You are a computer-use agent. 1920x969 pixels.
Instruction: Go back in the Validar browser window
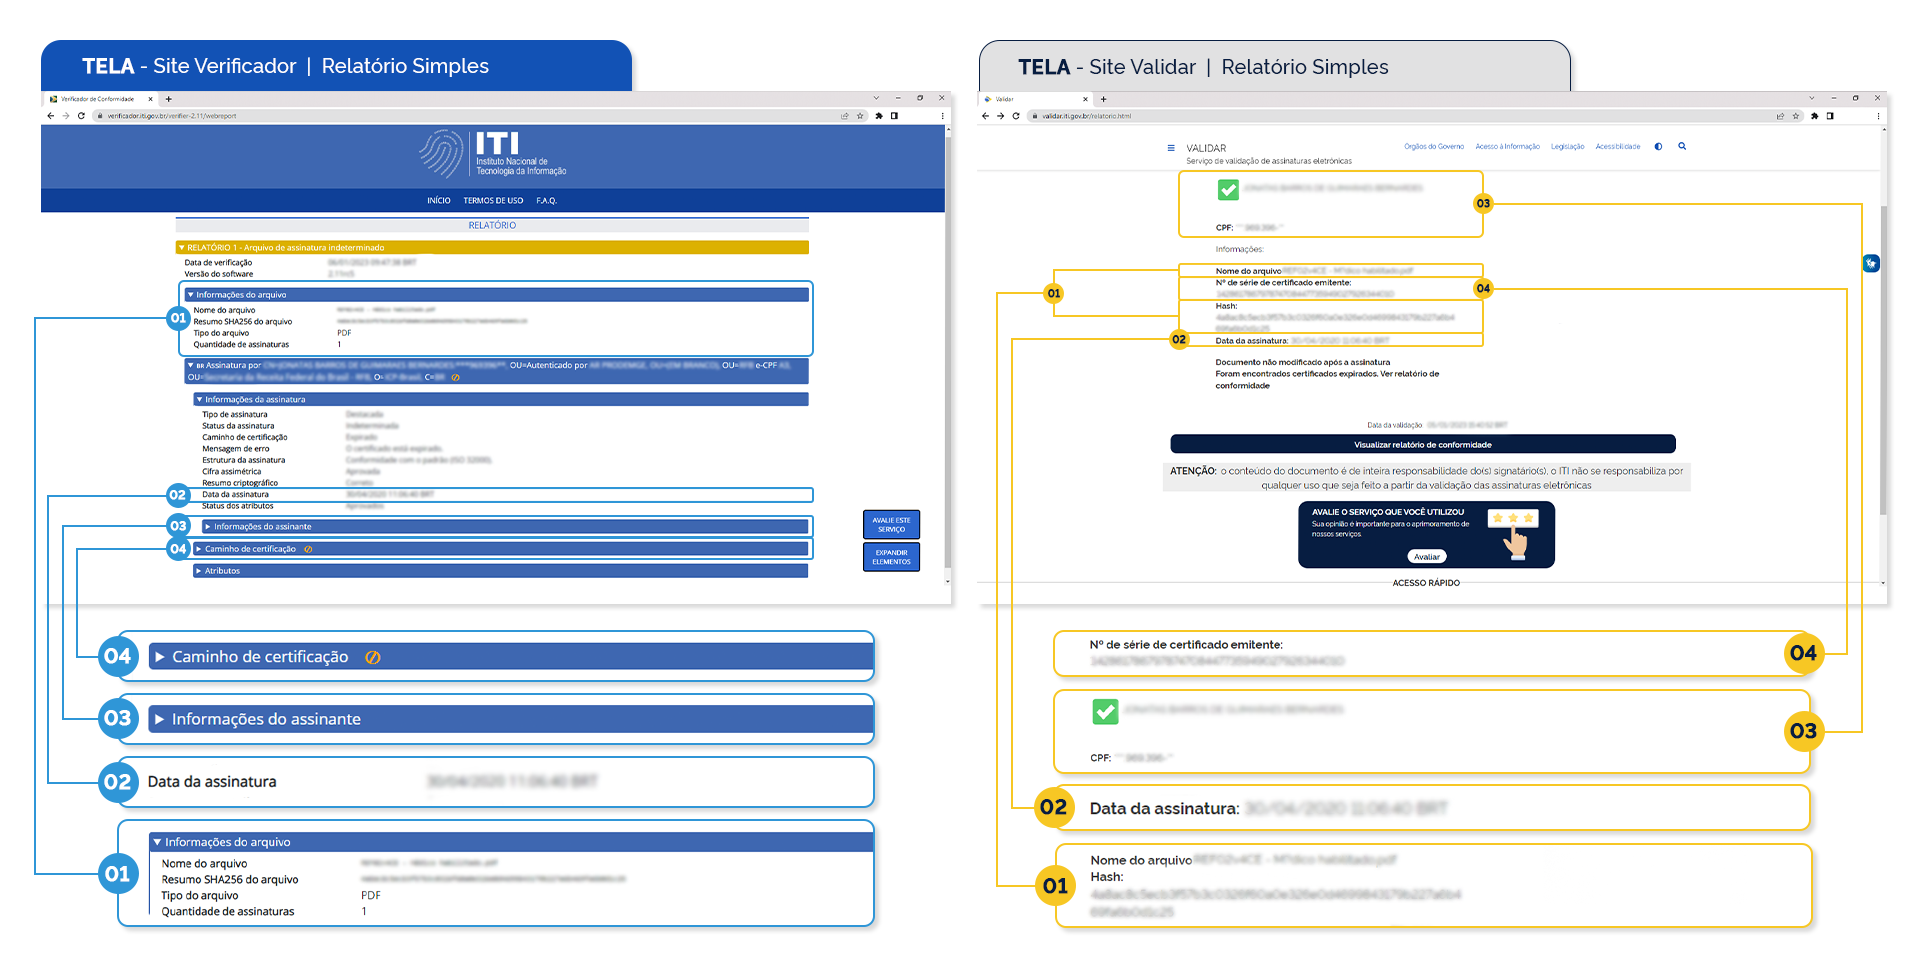[986, 116]
